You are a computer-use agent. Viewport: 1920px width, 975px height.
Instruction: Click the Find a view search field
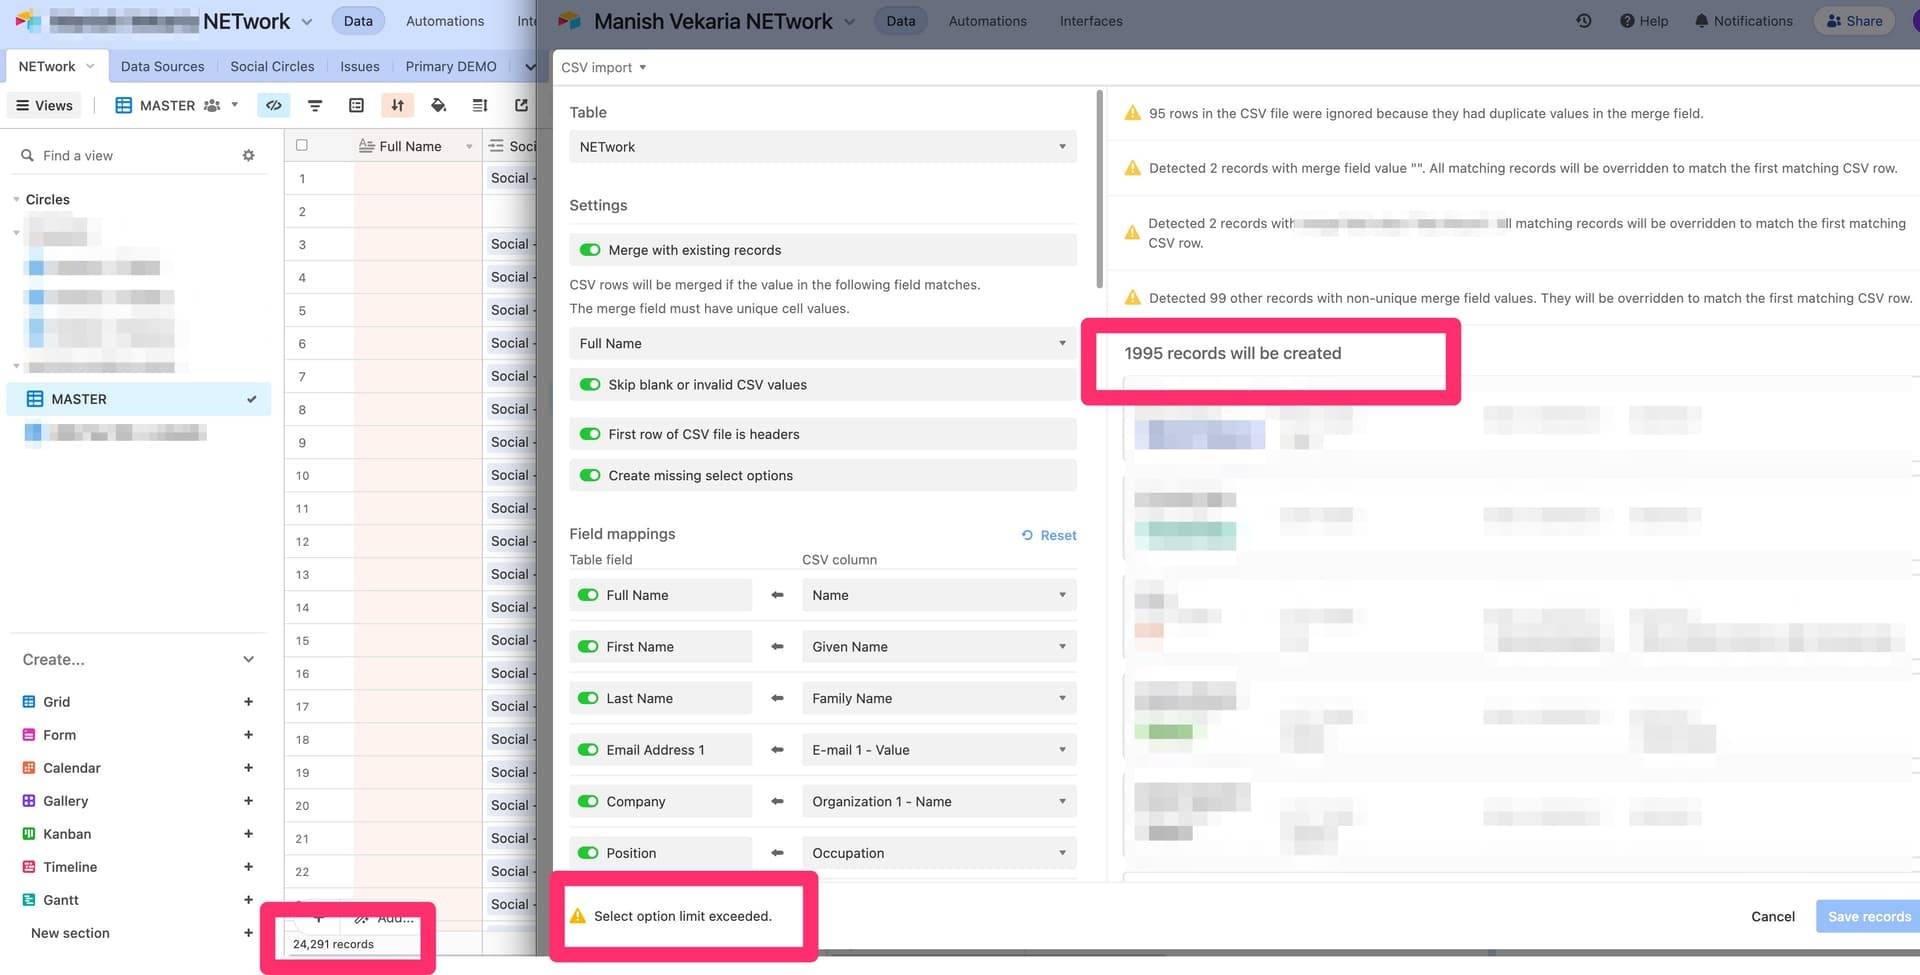click(125, 155)
